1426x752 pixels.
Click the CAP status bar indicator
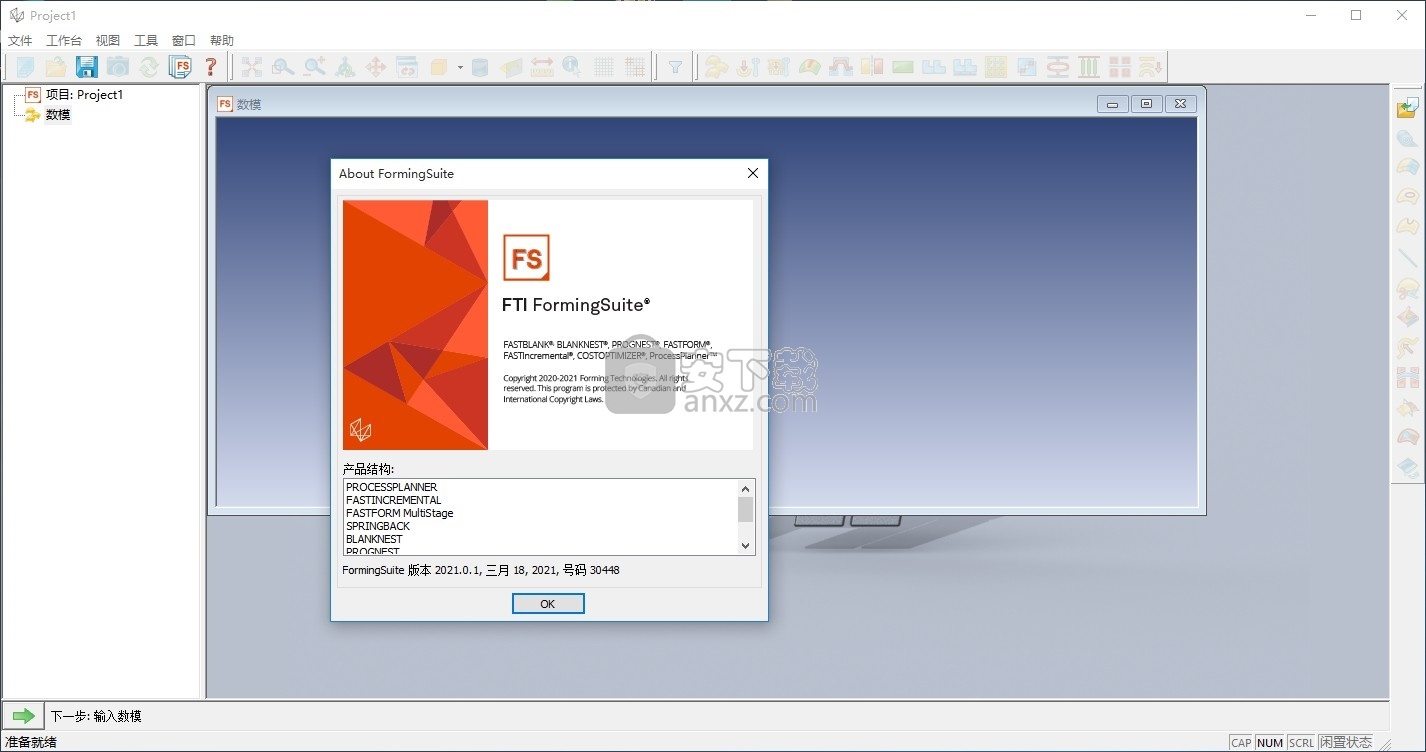[x=1241, y=743]
